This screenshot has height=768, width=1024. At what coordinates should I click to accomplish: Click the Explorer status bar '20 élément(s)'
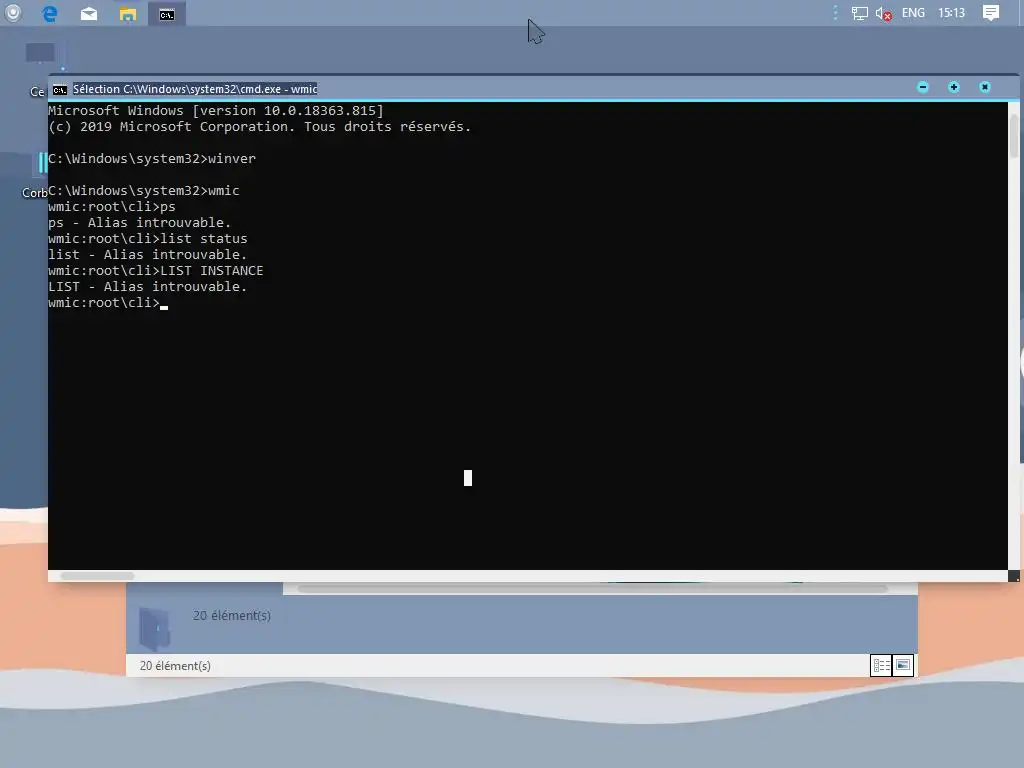(175, 666)
